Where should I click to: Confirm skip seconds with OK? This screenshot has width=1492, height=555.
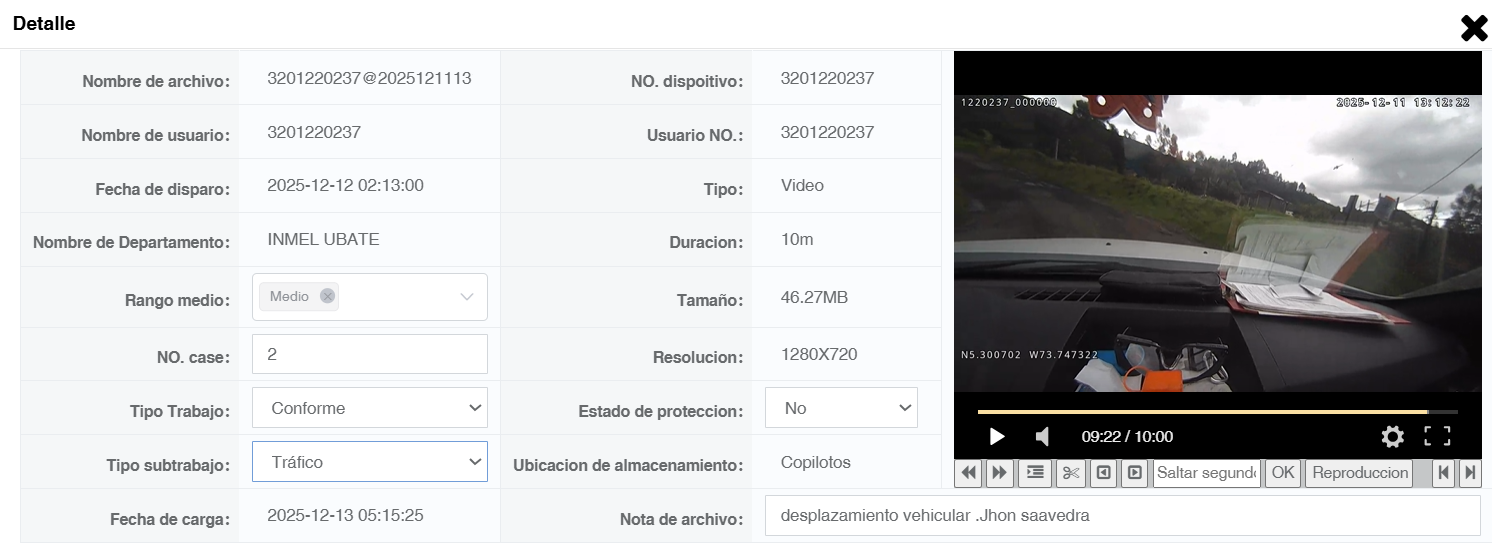click(x=1283, y=473)
